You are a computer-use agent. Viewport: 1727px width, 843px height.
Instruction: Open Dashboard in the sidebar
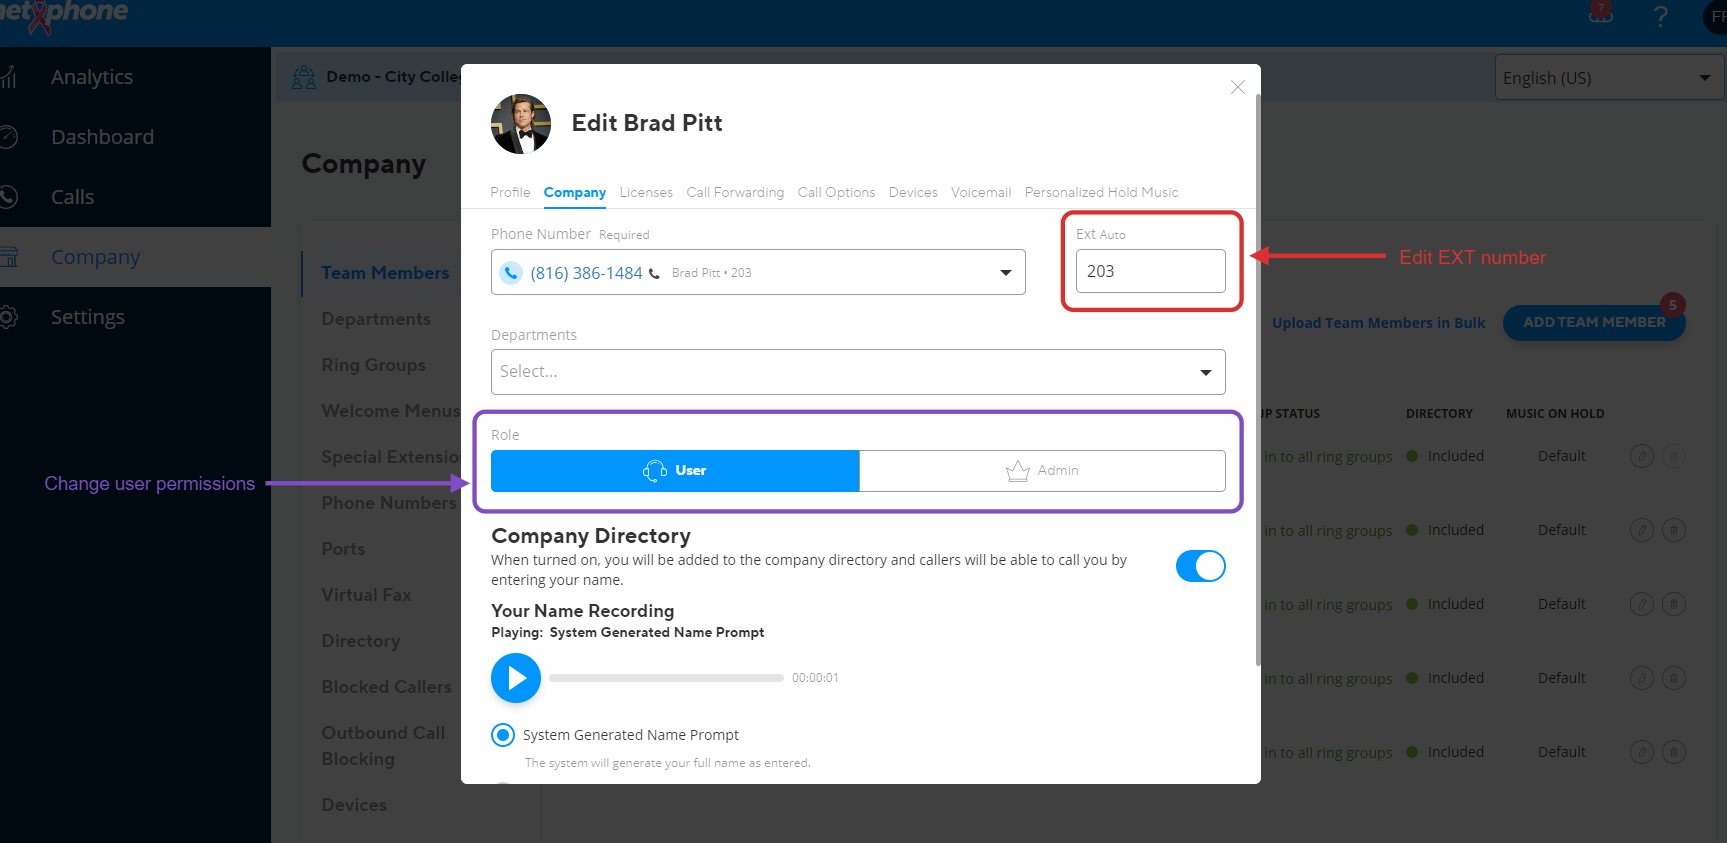102,137
